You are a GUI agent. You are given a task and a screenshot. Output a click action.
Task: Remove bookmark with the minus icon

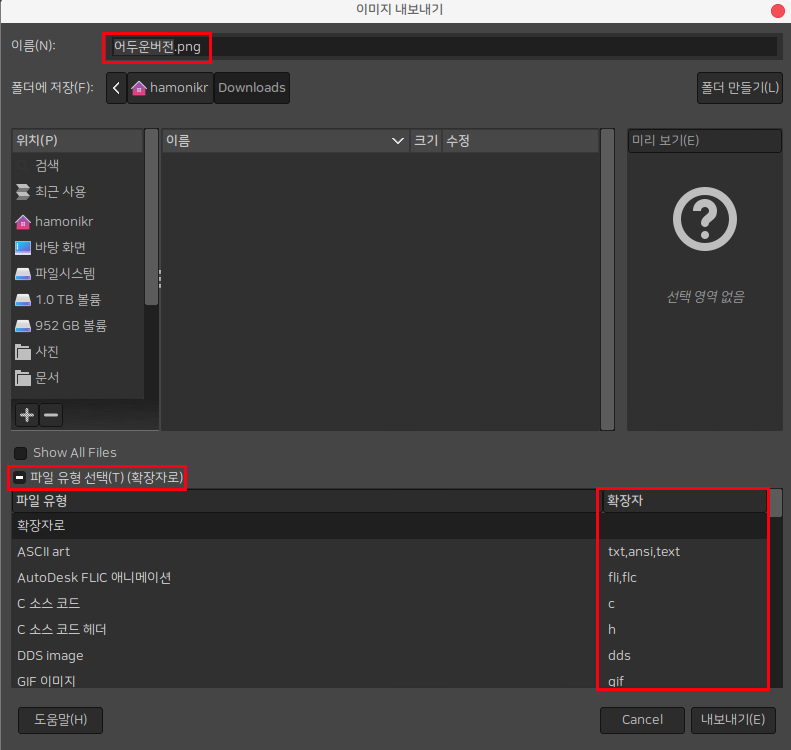click(x=51, y=414)
